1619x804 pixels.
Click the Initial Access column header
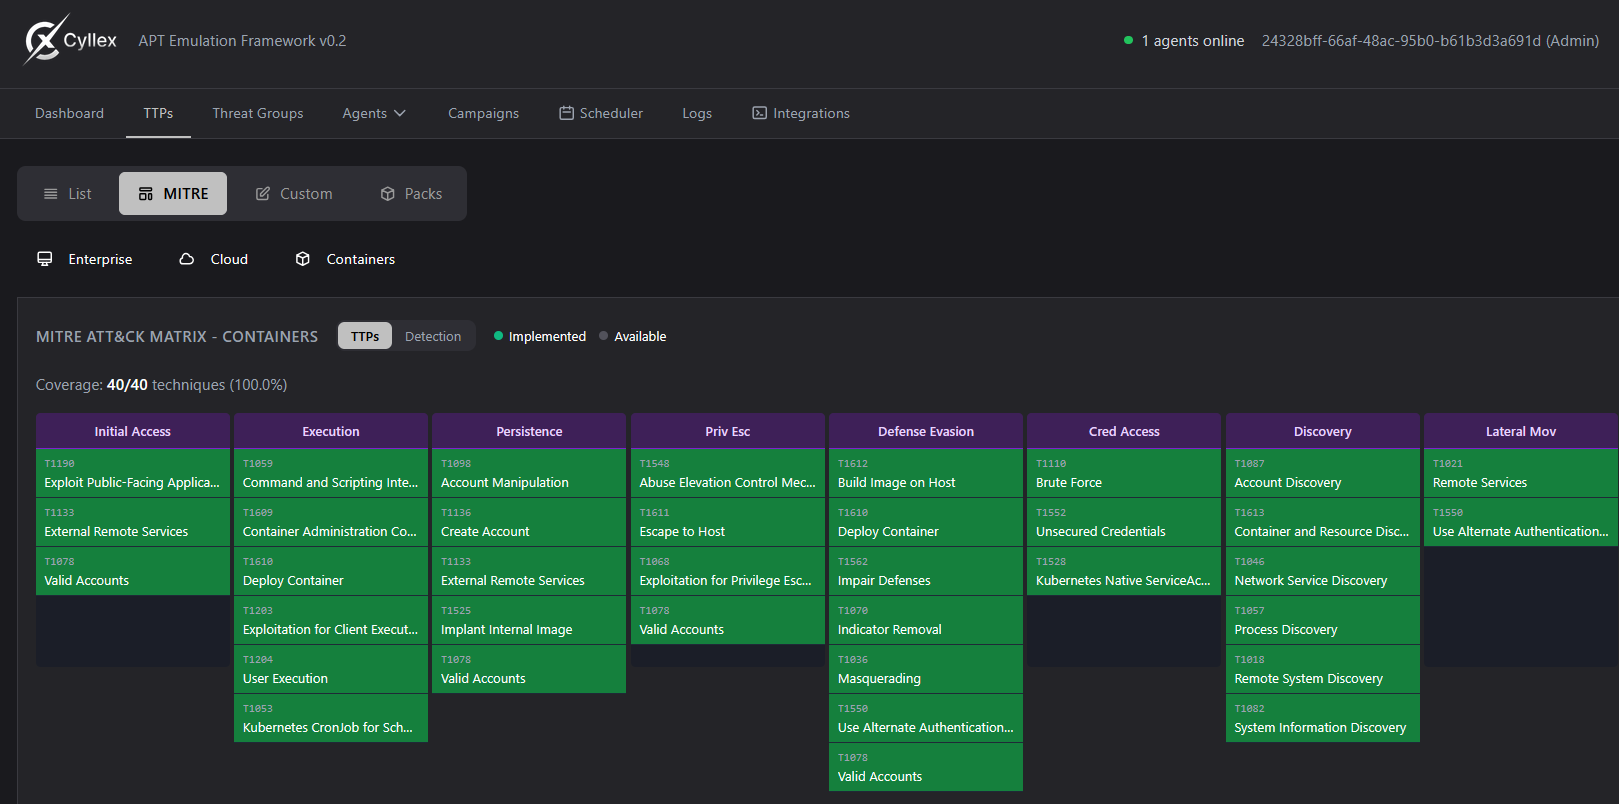point(133,431)
